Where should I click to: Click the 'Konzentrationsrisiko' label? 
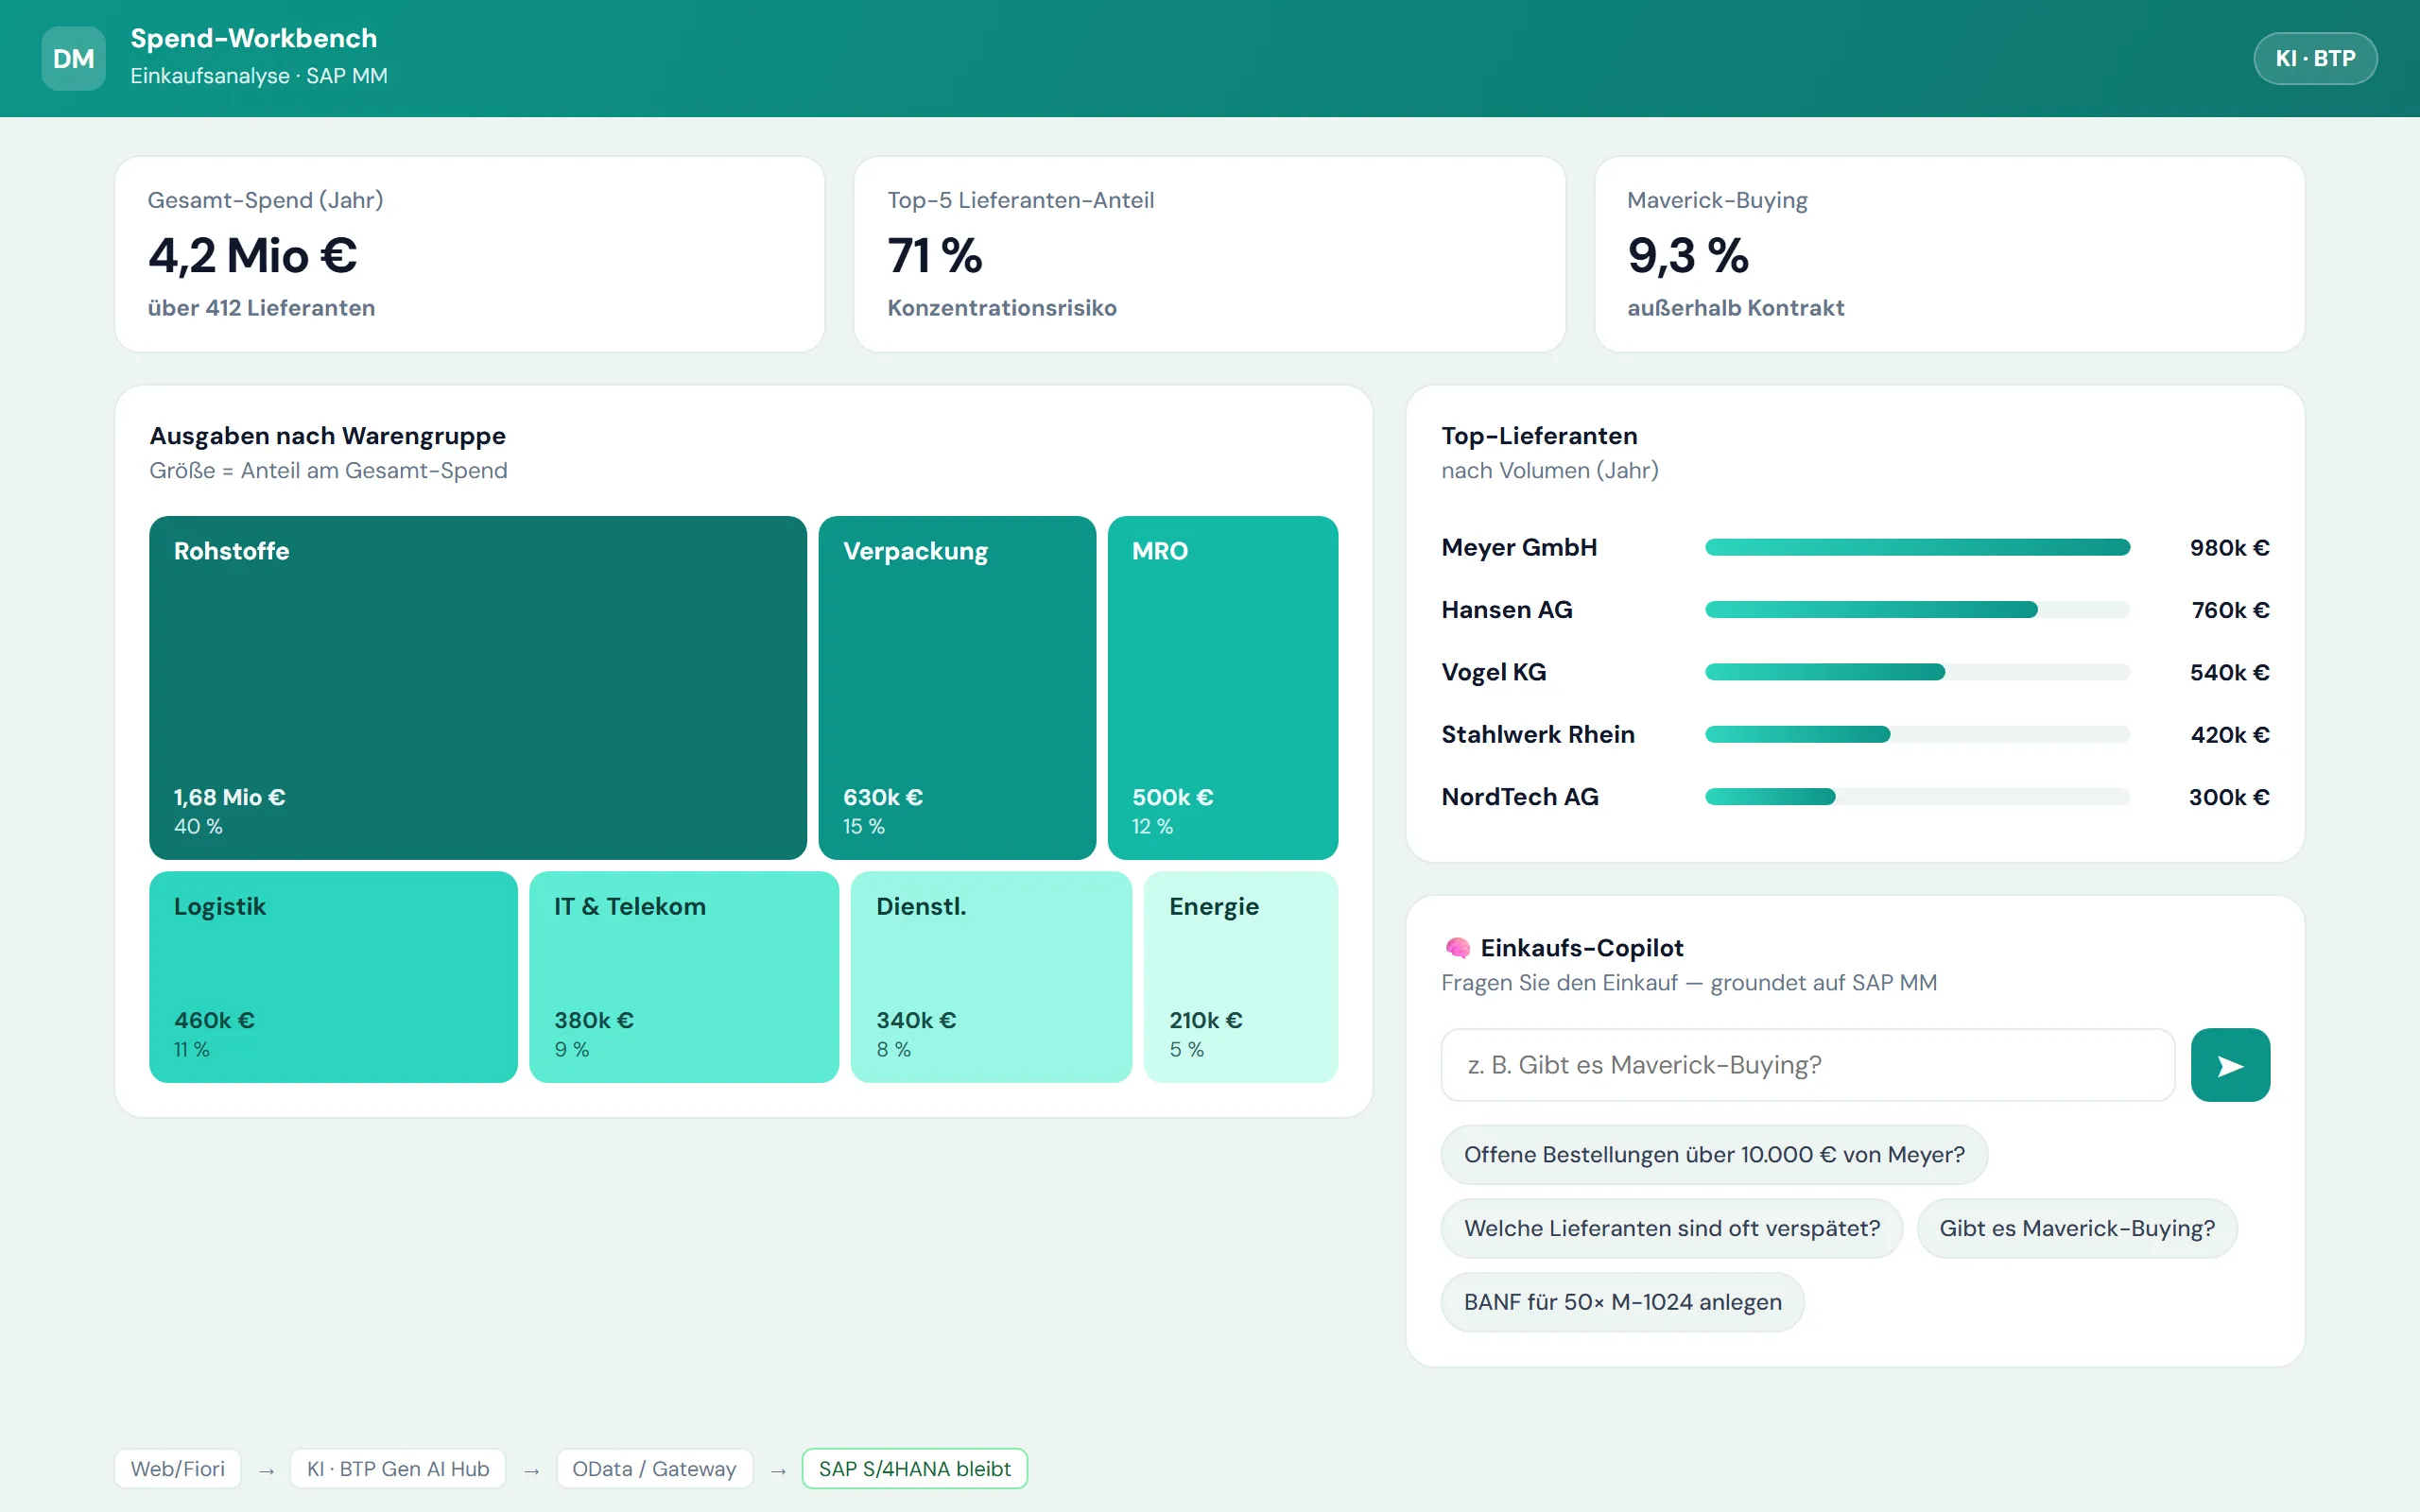click(1002, 308)
